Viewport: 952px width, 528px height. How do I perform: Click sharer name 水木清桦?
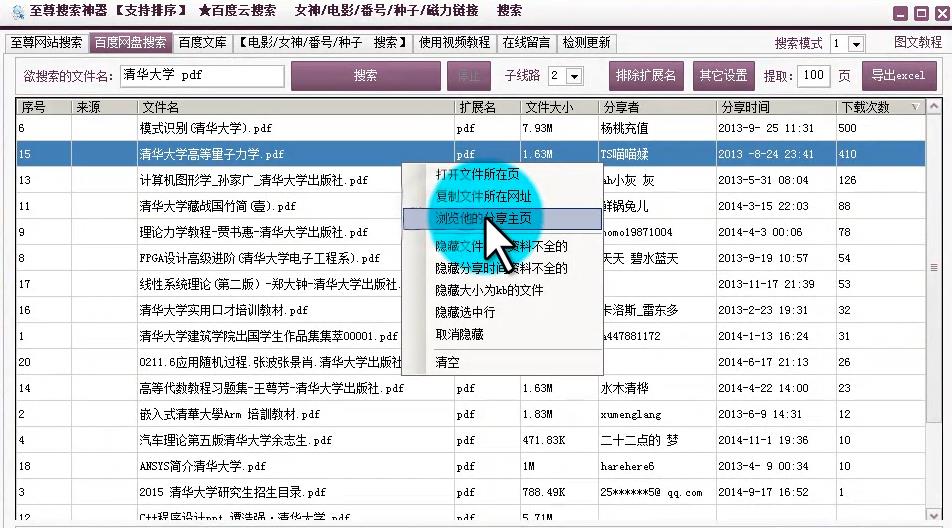(625, 388)
